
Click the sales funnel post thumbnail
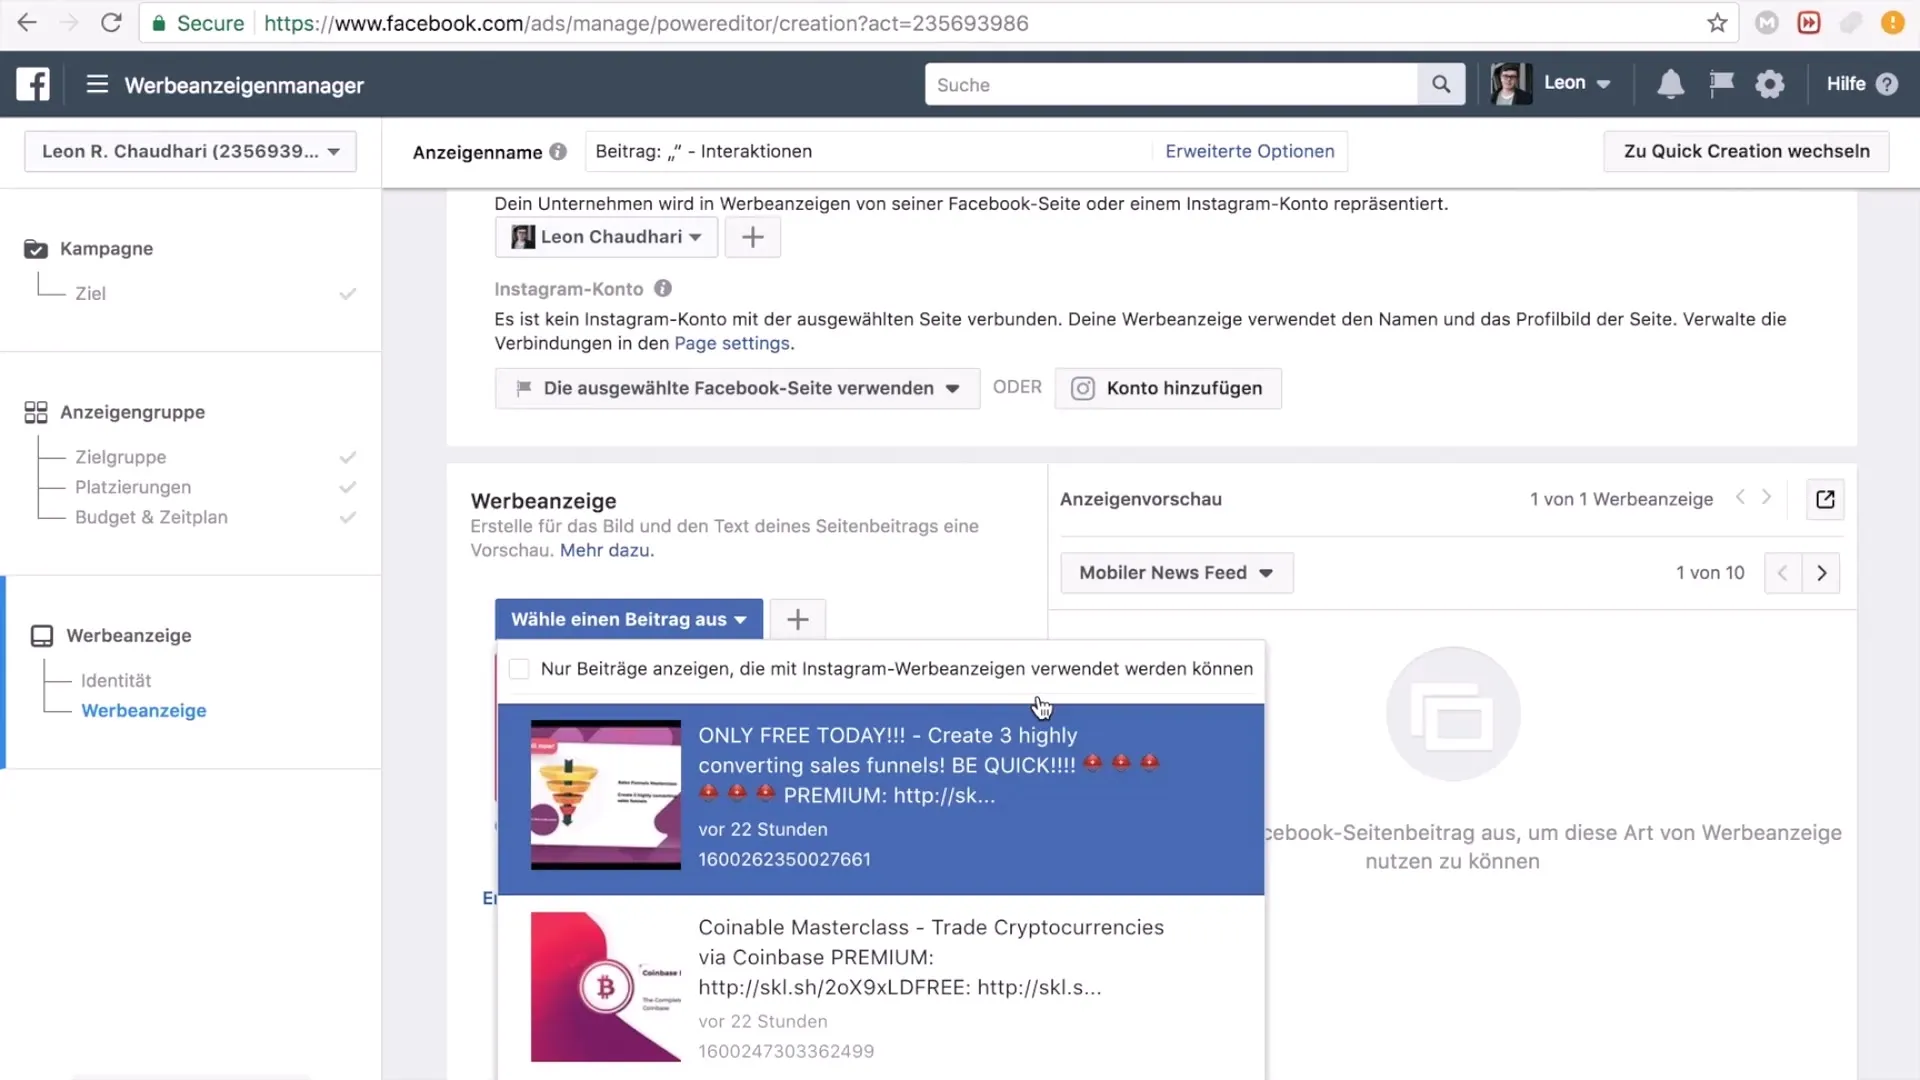(x=606, y=795)
